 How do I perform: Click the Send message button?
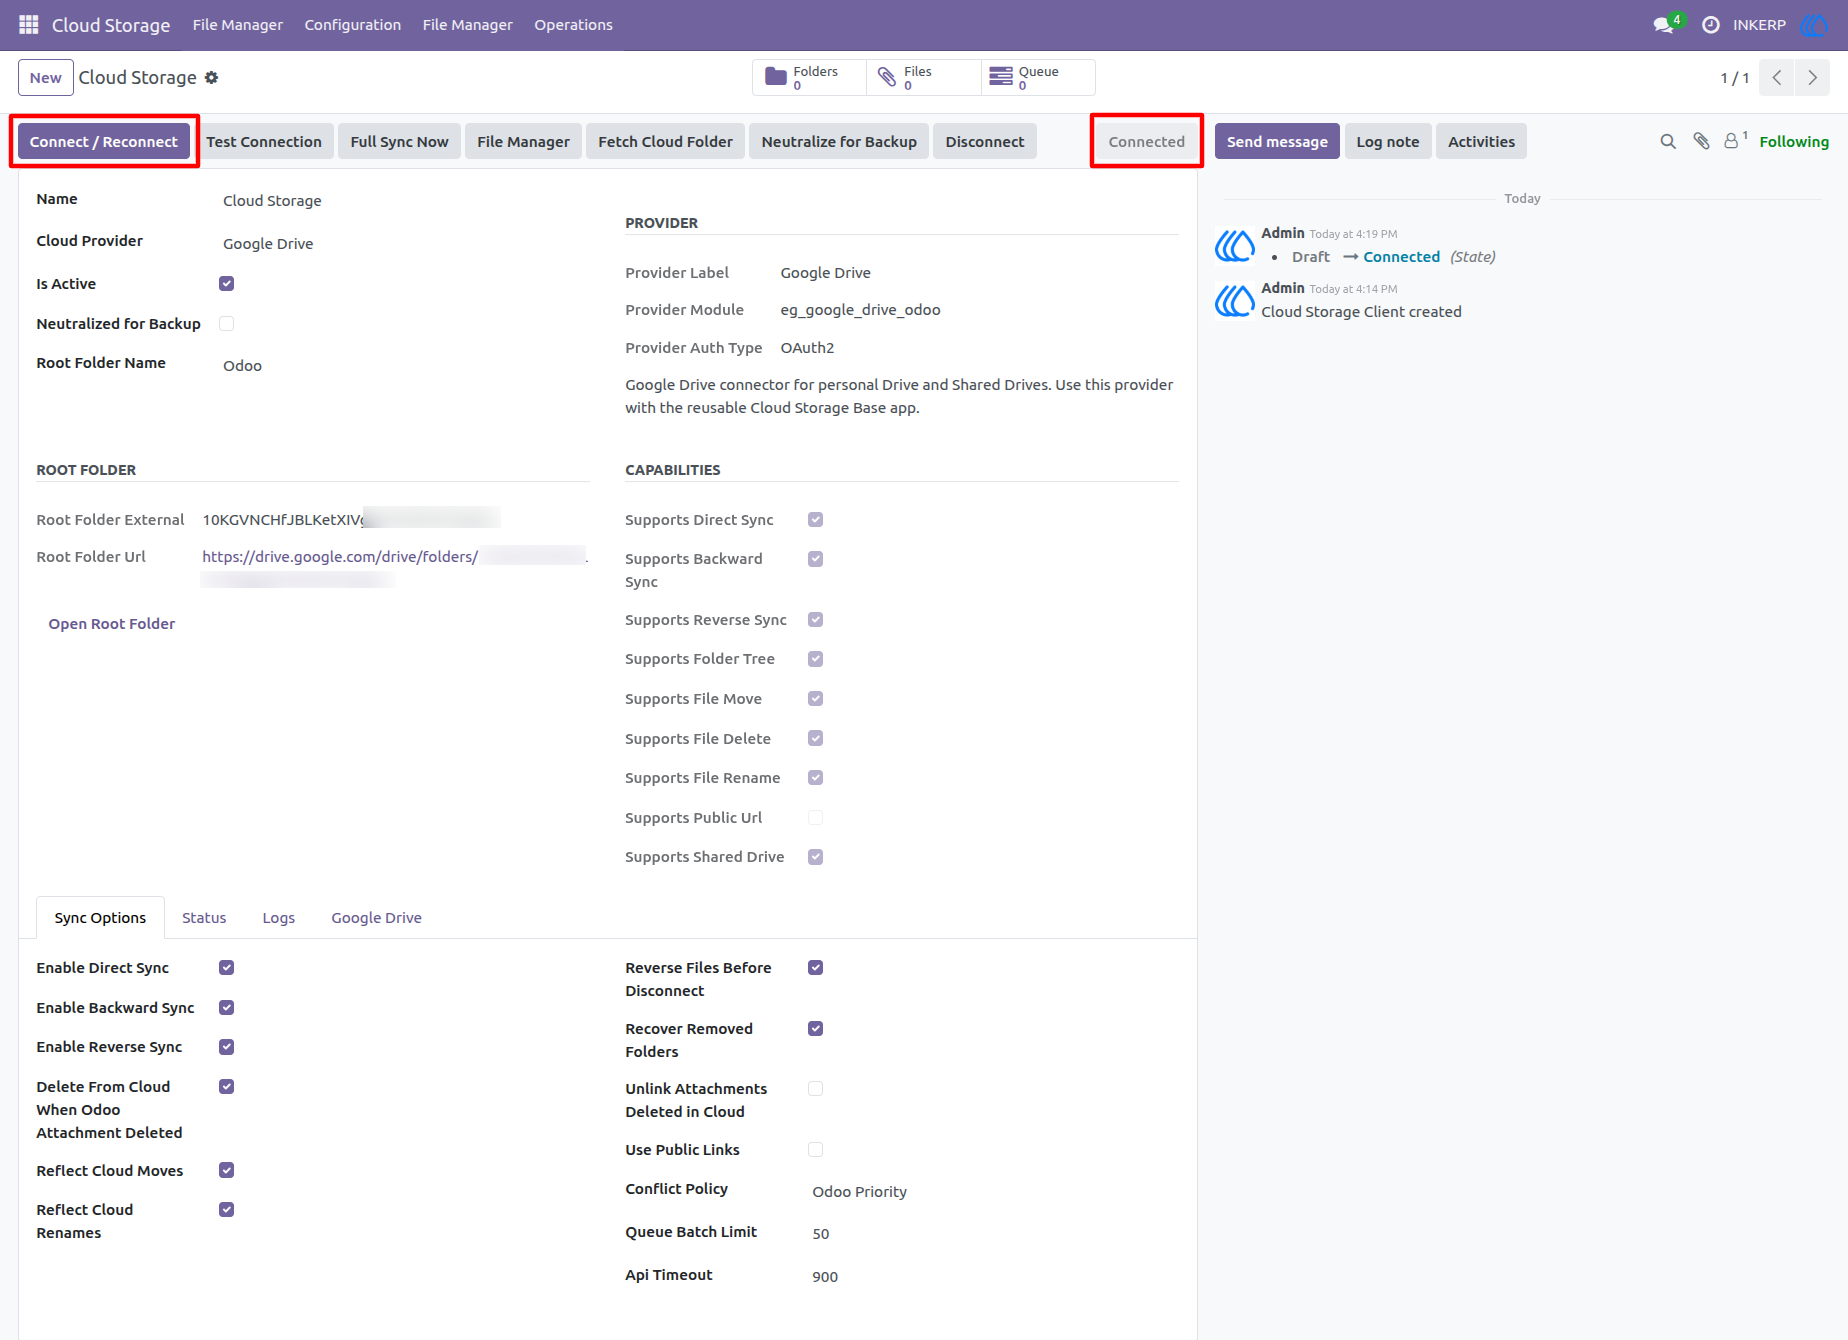click(1277, 142)
